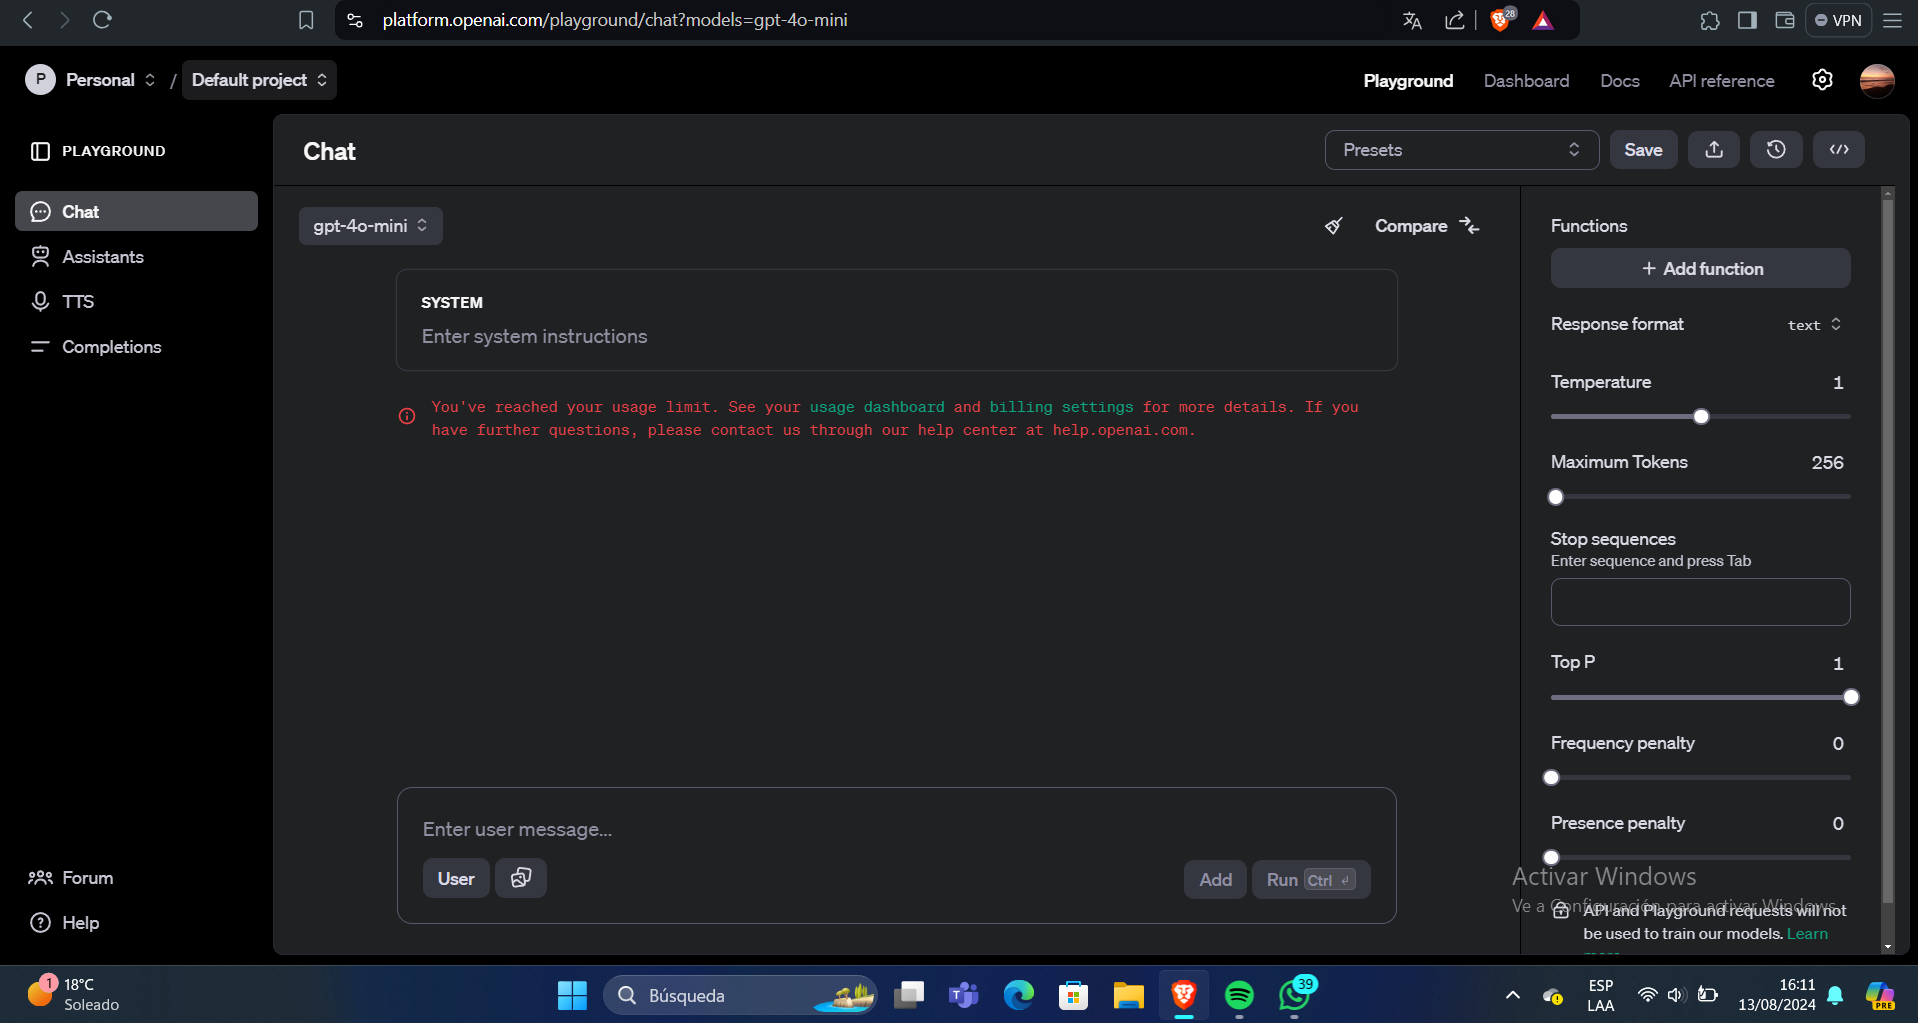Click the Top P slider handle
The height and width of the screenshot is (1023, 1918).
pos(1851,697)
